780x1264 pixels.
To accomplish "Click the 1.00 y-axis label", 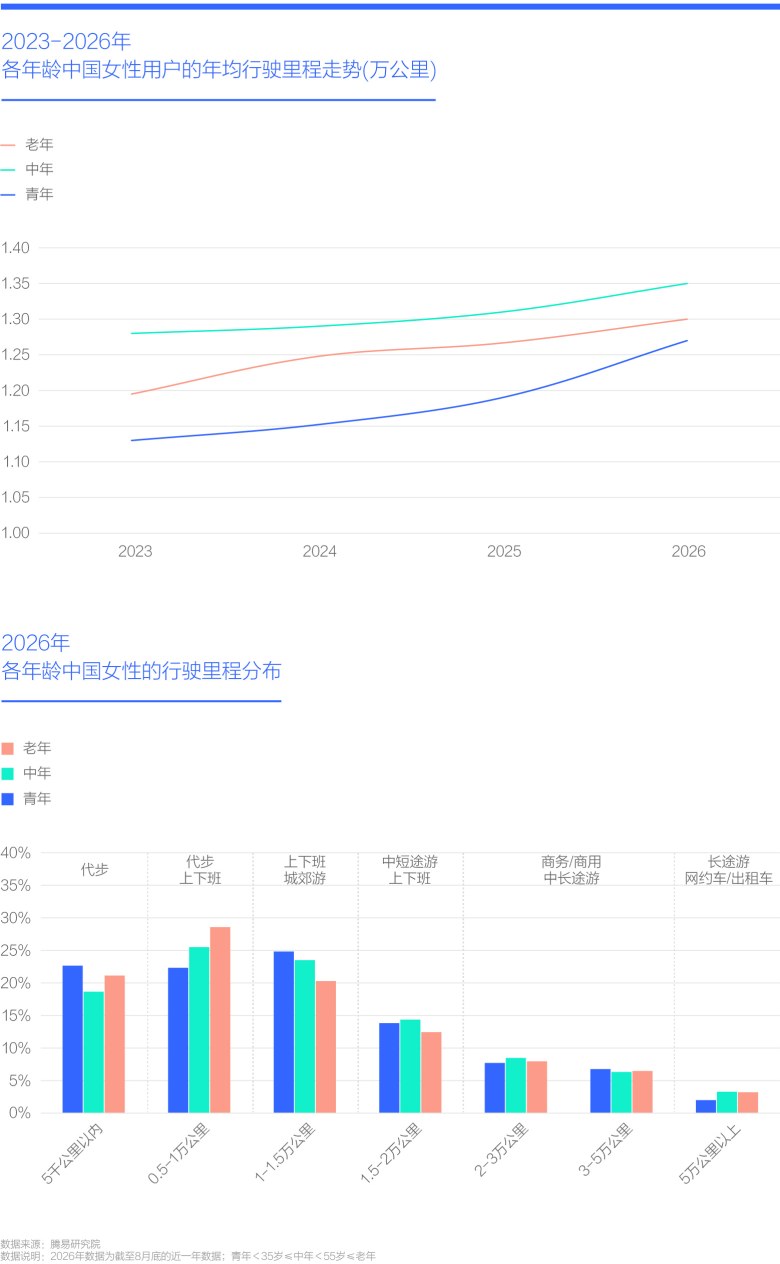I will click(16, 533).
